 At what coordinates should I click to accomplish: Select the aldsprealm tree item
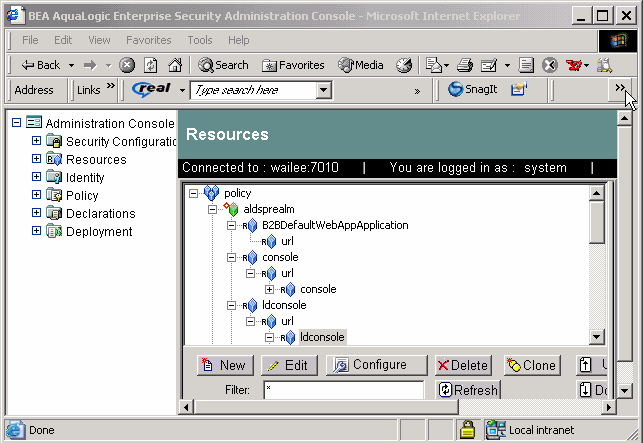[269, 209]
